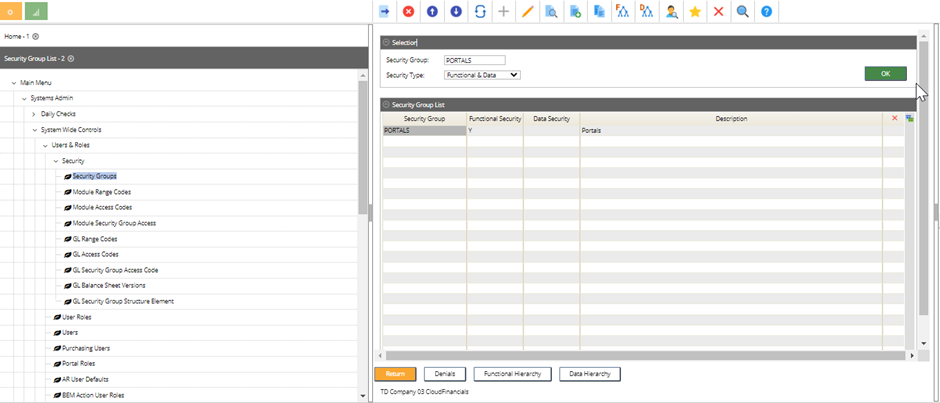
Task: Click the red X icon in grid header
Action: click(x=894, y=118)
